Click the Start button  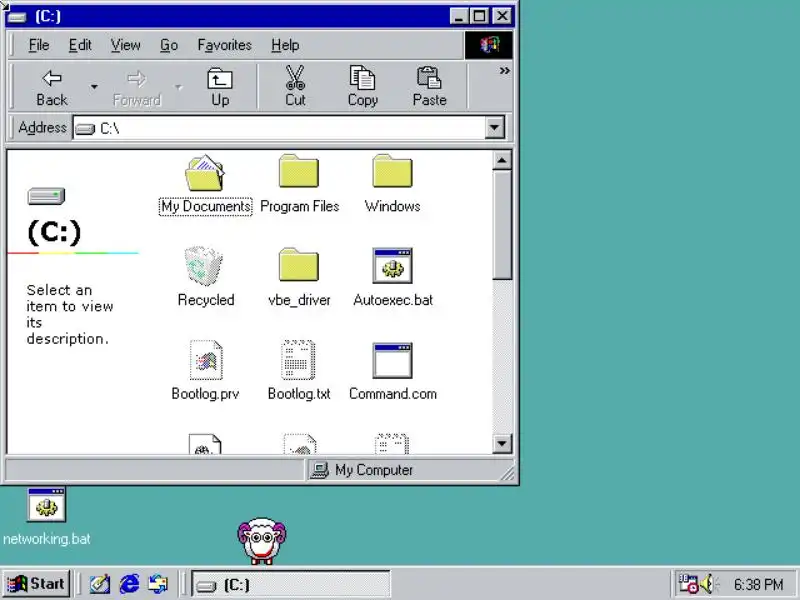coord(36,584)
